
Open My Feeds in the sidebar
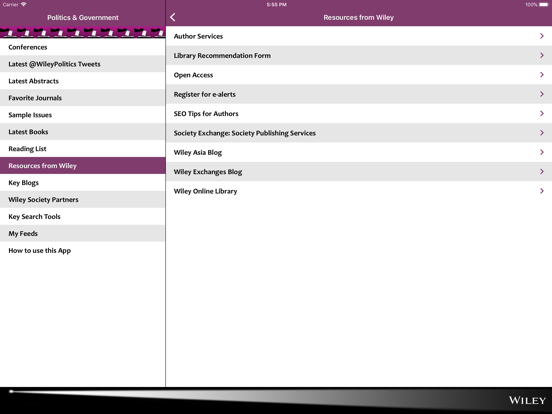pos(82,233)
